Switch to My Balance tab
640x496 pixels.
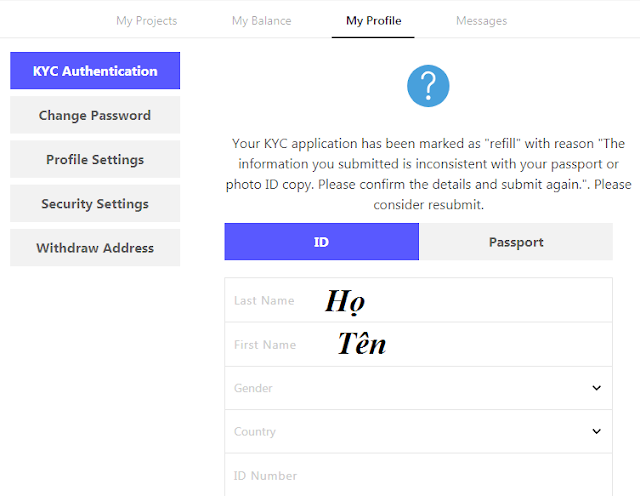coord(262,20)
